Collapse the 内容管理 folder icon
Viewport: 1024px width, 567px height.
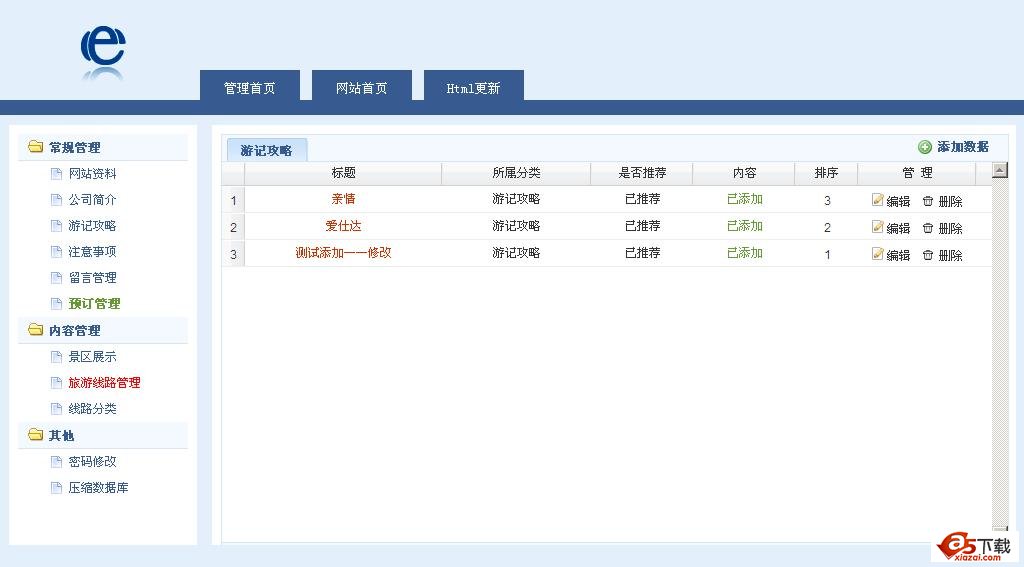[35, 330]
